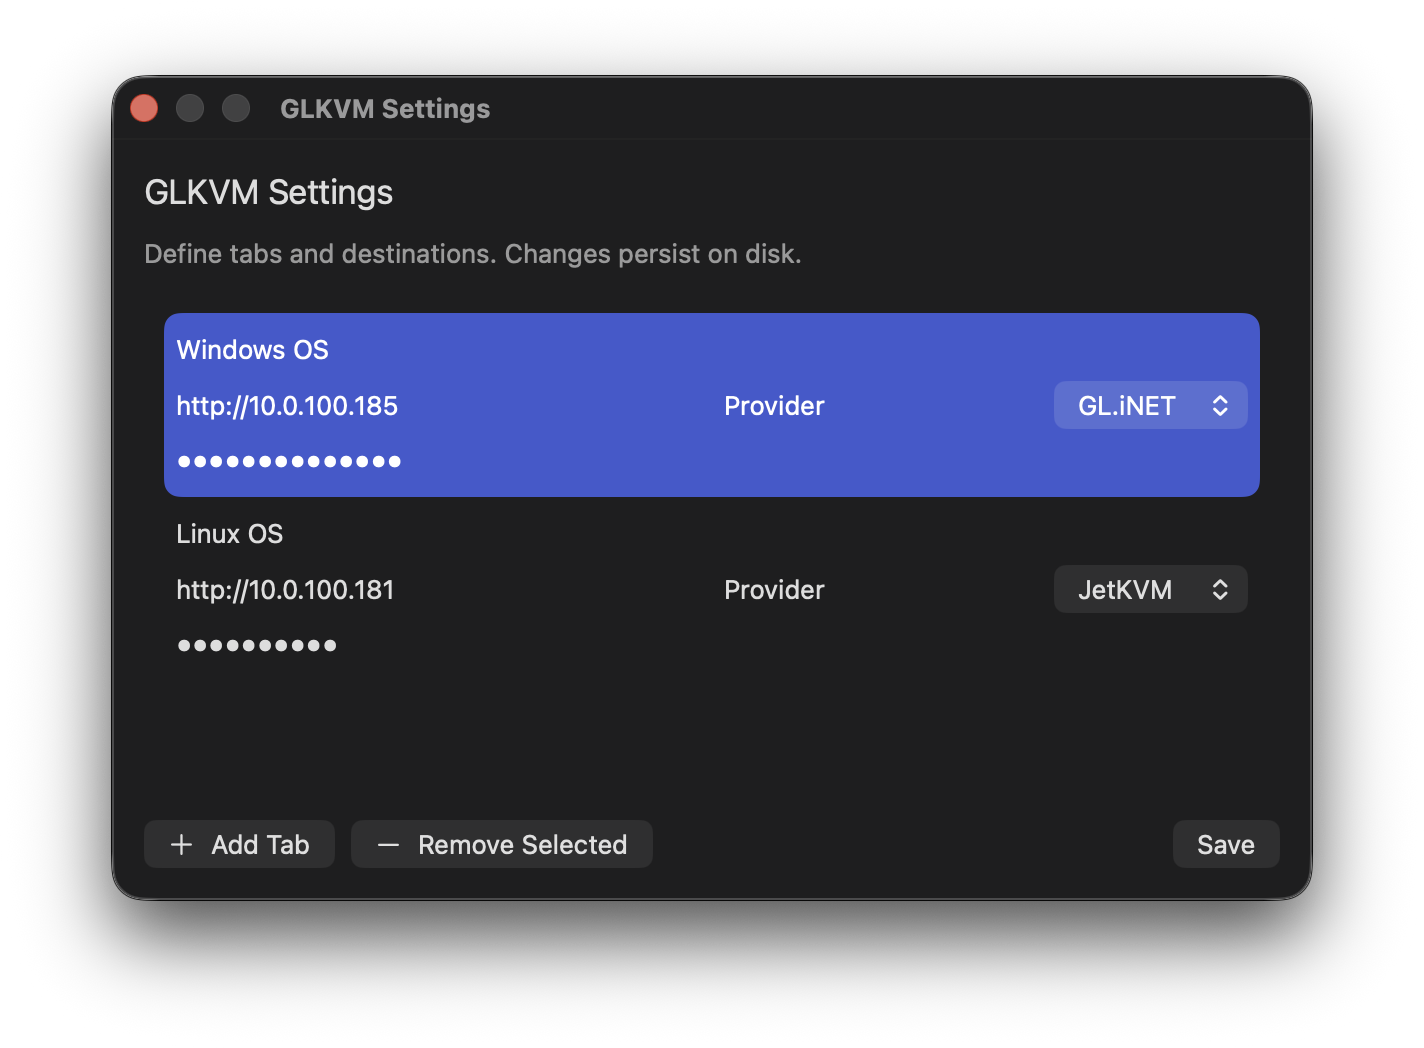The image size is (1424, 1048).
Task: Click the URL field showing http://10.0.100.185
Action: pyautogui.click(x=287, y=405)
